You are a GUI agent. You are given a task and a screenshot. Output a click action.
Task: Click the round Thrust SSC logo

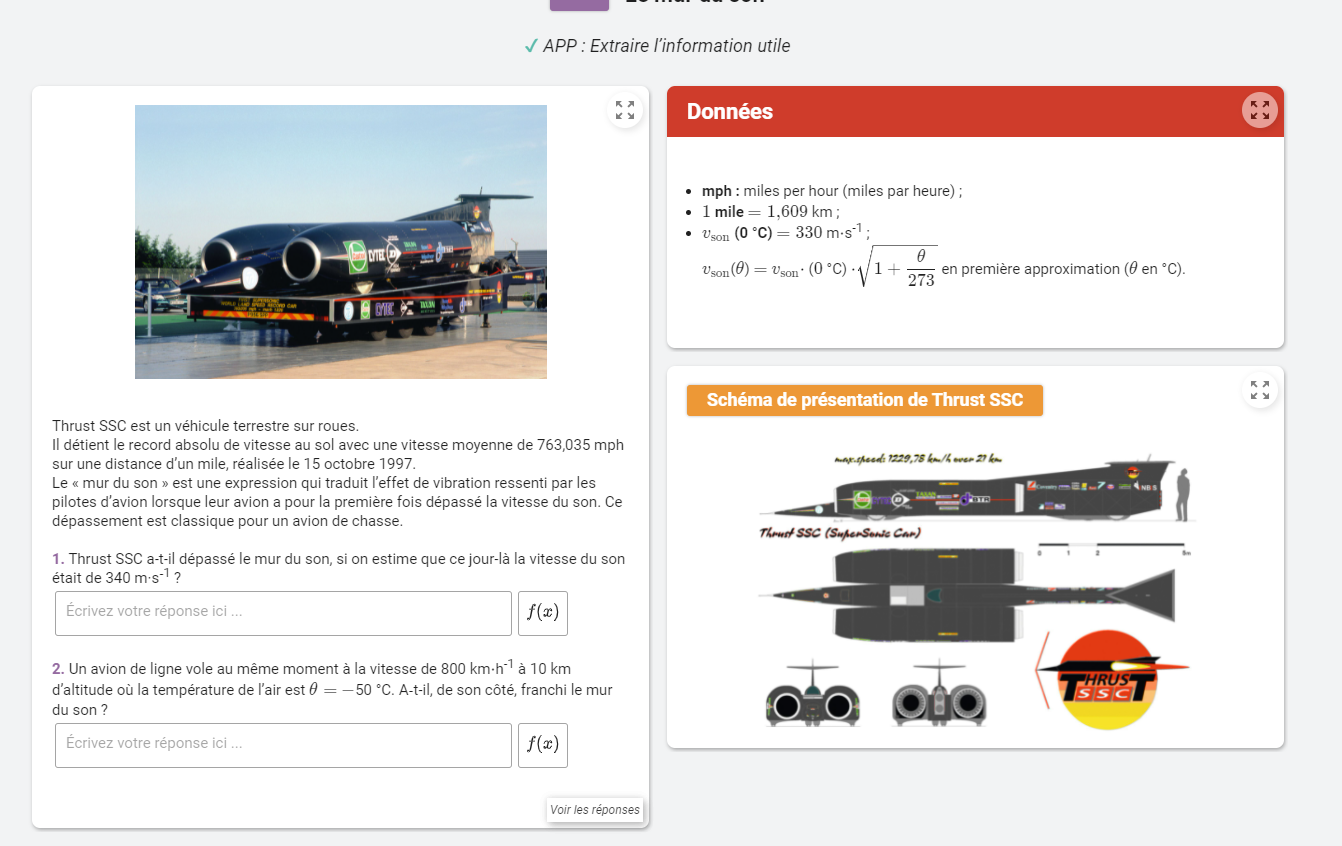click(x=1107, y=680)
